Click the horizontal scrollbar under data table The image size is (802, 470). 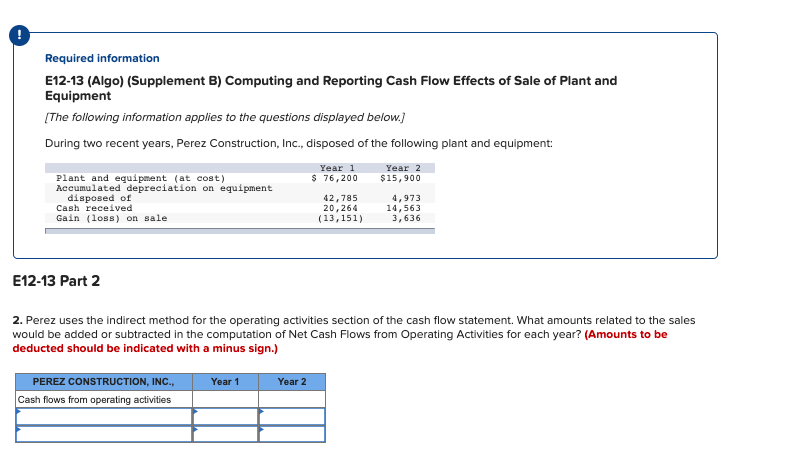coord(240,231)
